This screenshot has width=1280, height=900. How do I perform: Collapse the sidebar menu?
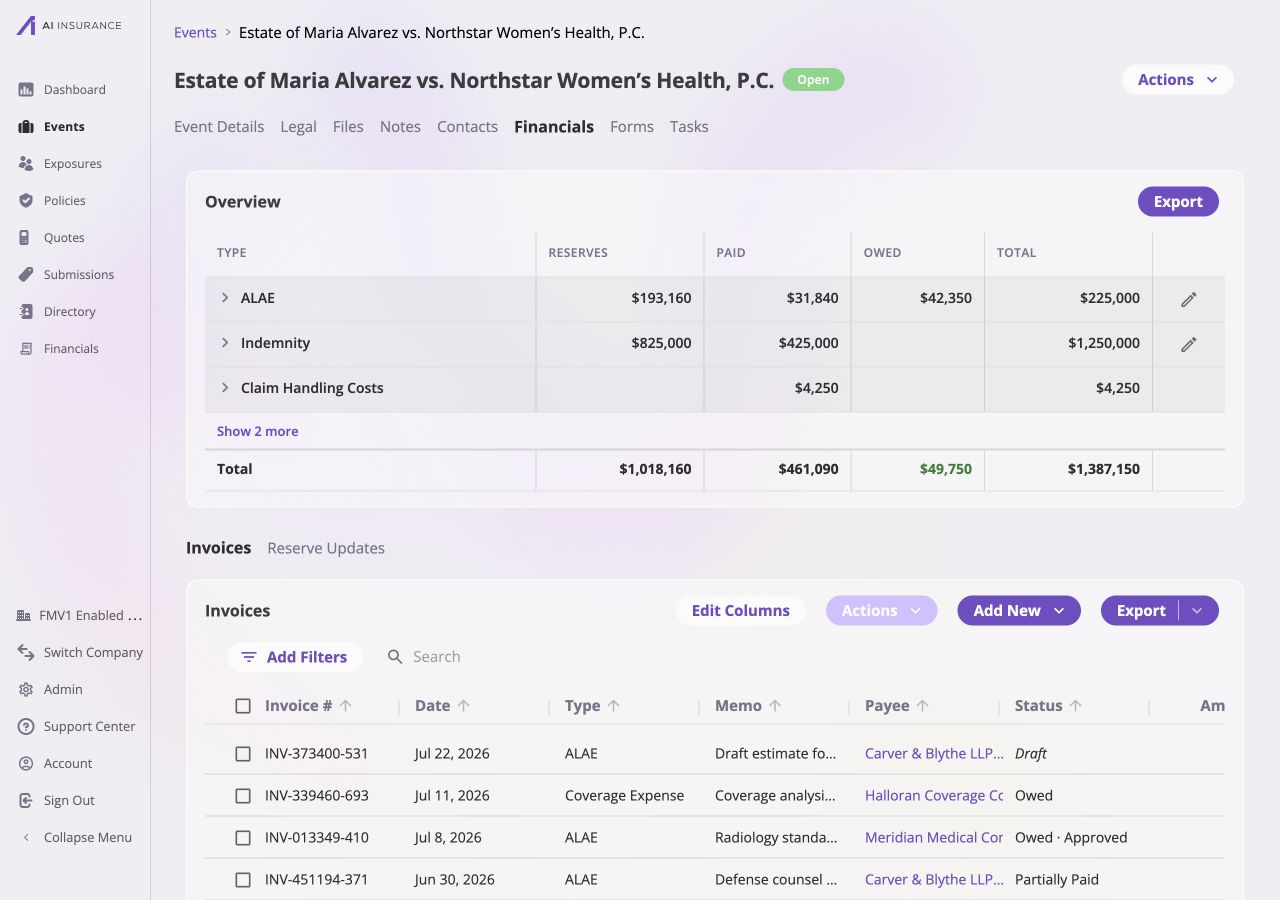click(77, 838)
